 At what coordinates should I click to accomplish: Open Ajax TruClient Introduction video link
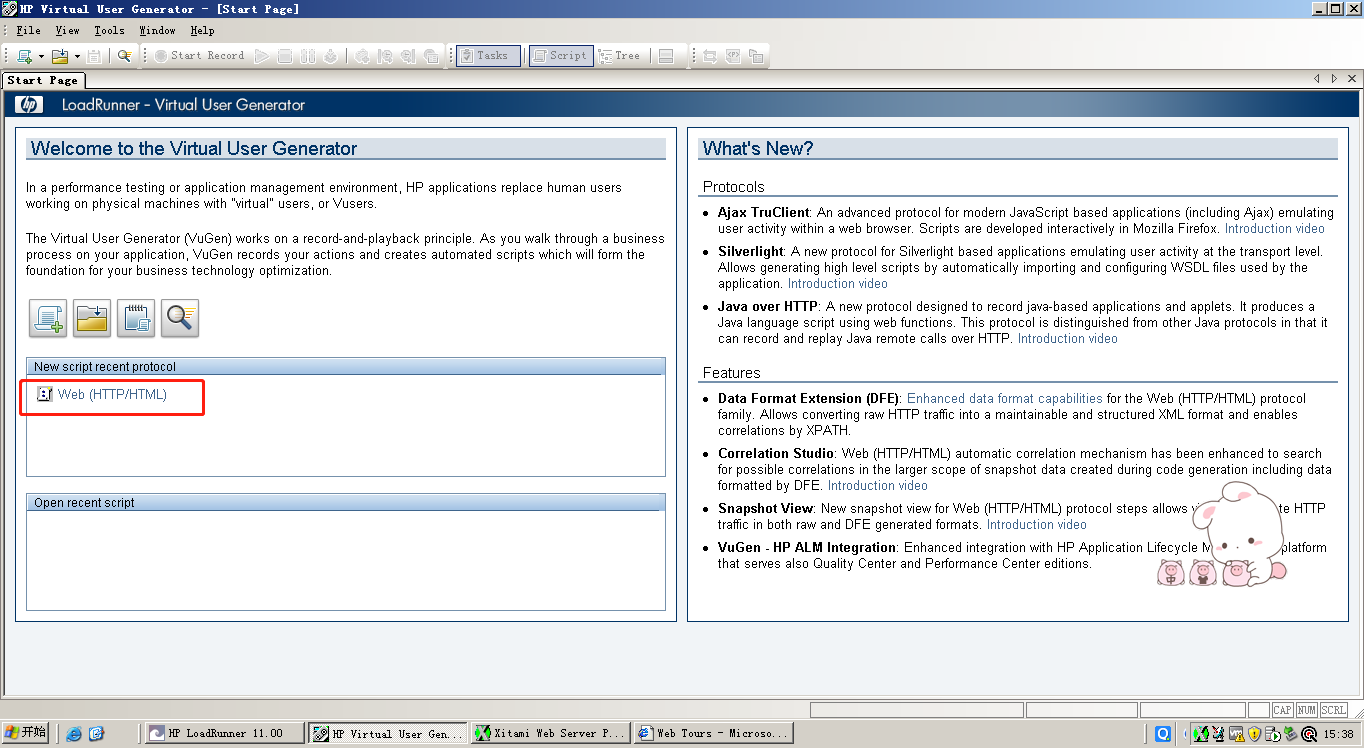point(1274,229)
